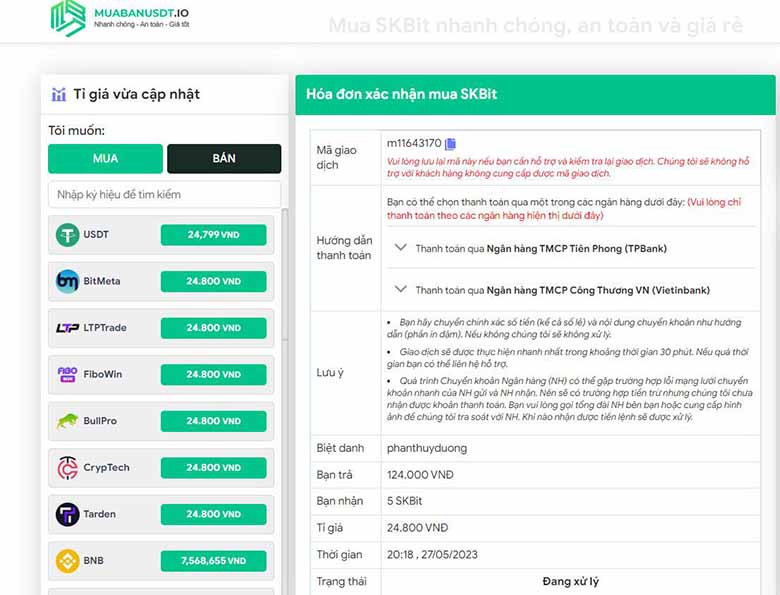Click the Biệt danh label
The height and width of the screenshot is (595, 780).
(340, 448)
